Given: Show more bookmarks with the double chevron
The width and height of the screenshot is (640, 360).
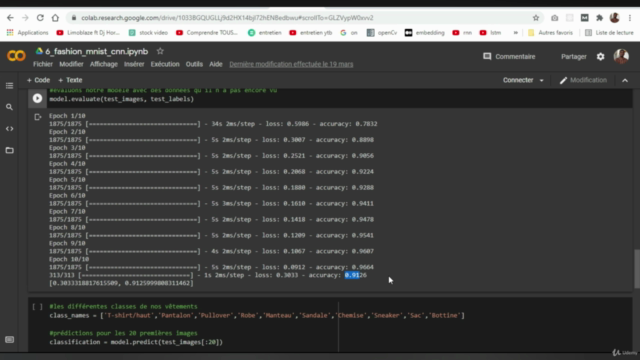Looking at the screenshot, I should tap(516, 33).
